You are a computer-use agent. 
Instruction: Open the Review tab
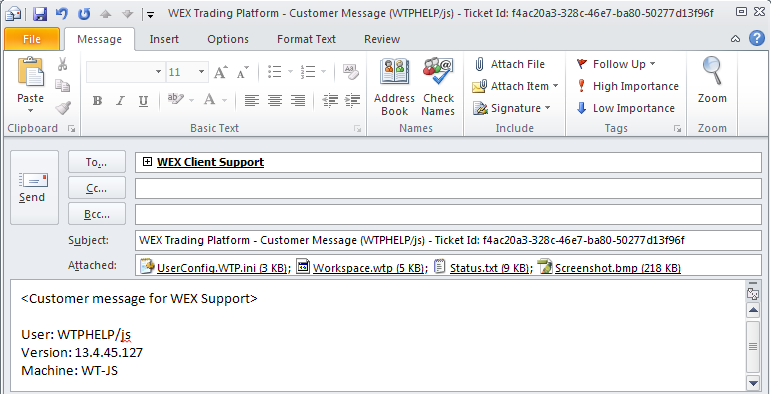382,39
